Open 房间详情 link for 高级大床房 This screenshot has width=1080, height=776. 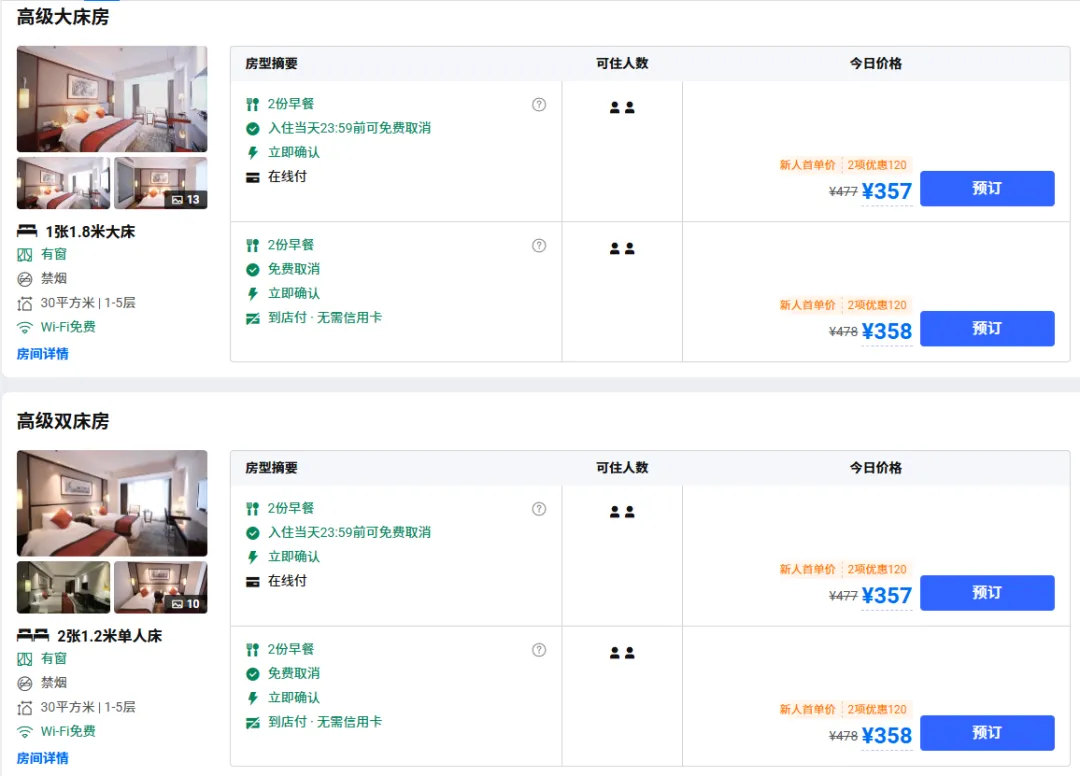click(43, 354)
